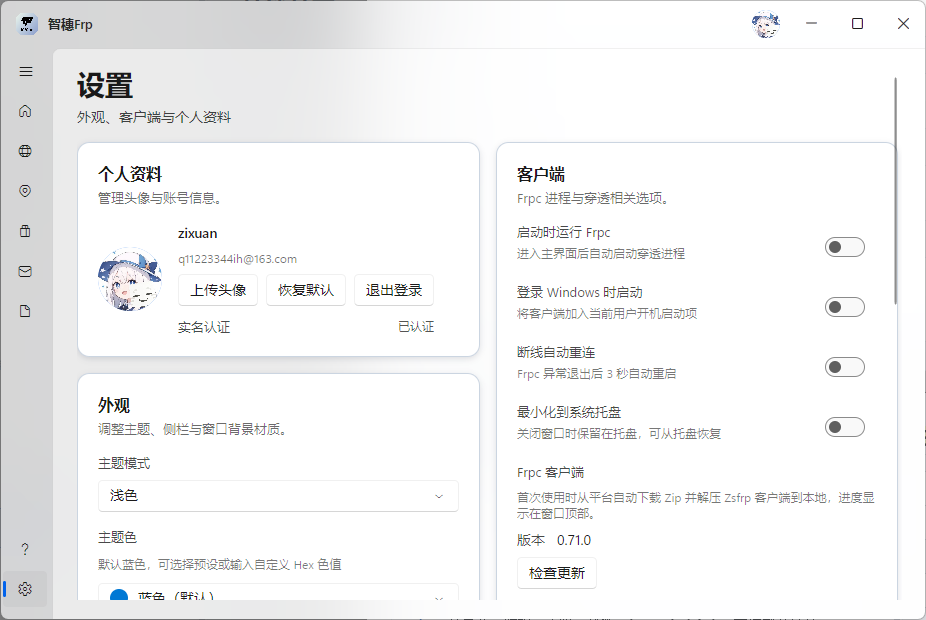Open the location pin icon page
Screen dimensions: 926x620
coord(25,191)
